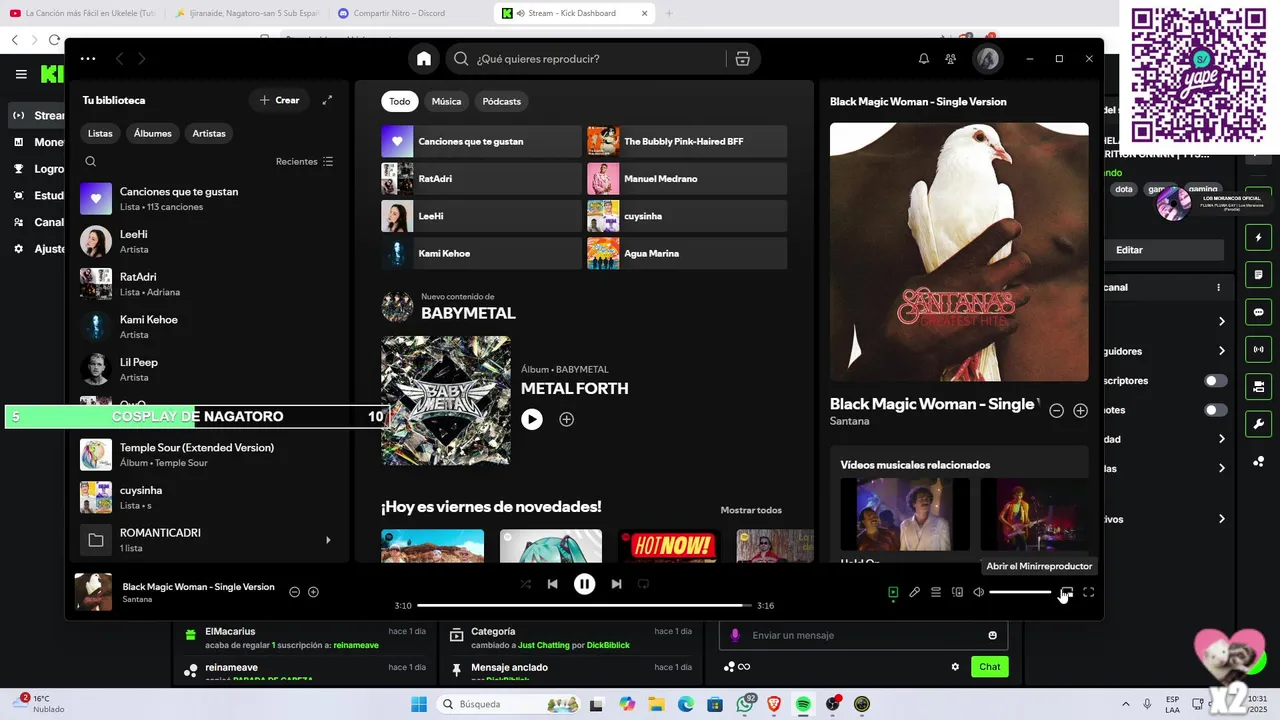Search within Tu biblioteca
This screenshot has width=1280, height=720.
tap(91, 161)
